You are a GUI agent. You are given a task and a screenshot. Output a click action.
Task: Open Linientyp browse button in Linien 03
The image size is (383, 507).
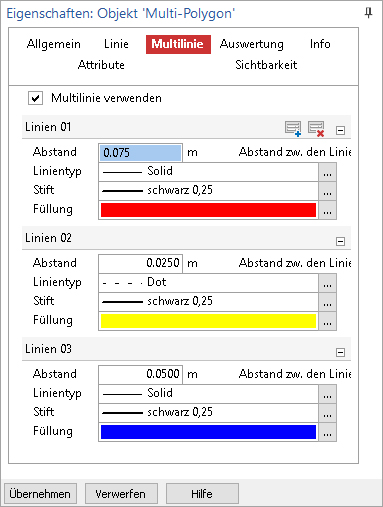327,394
